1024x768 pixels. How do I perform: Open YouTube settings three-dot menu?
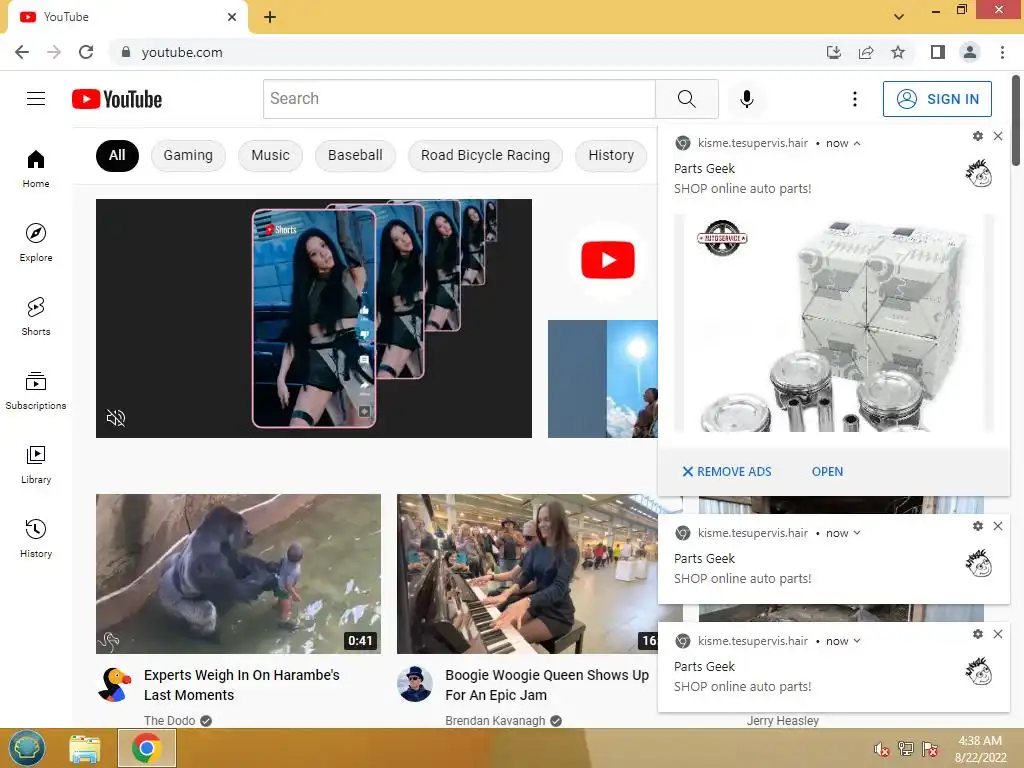click(854, 99)
